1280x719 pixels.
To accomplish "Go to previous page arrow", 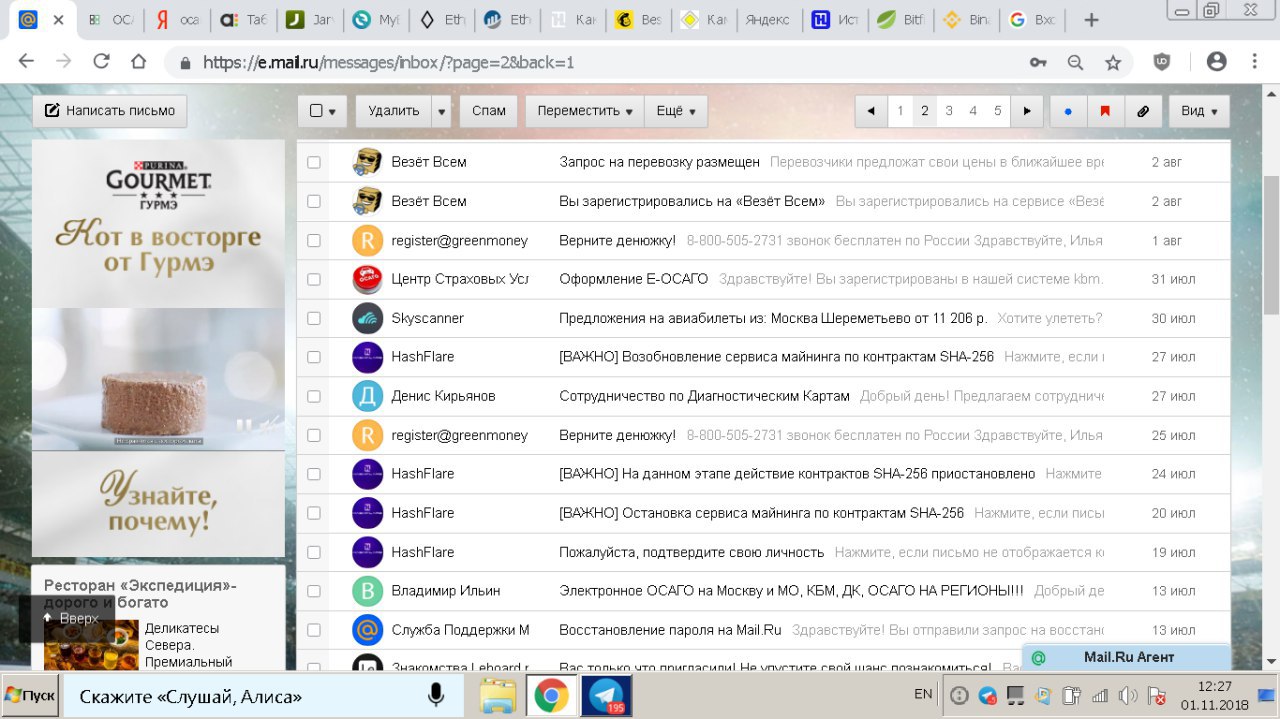I will coord(871,111).
